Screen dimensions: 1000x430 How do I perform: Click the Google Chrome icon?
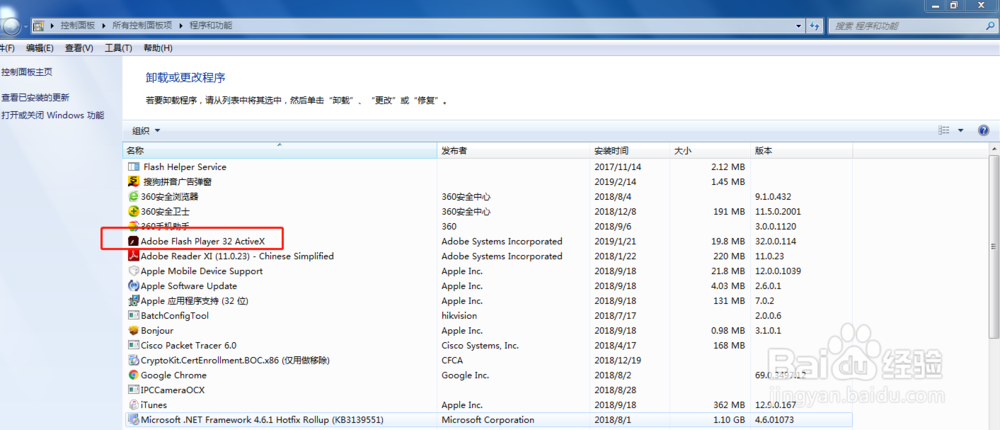point(133,375)
